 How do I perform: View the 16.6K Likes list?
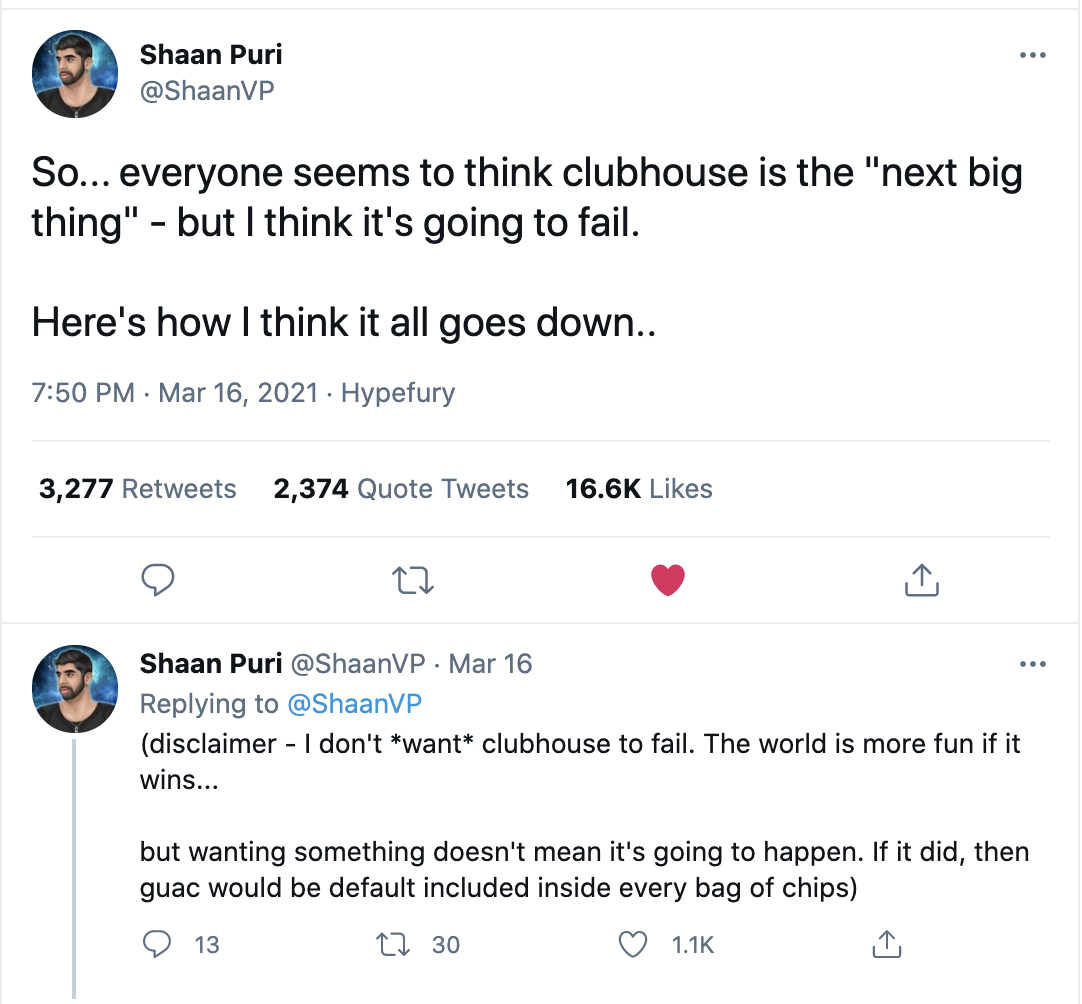(639, 489)
